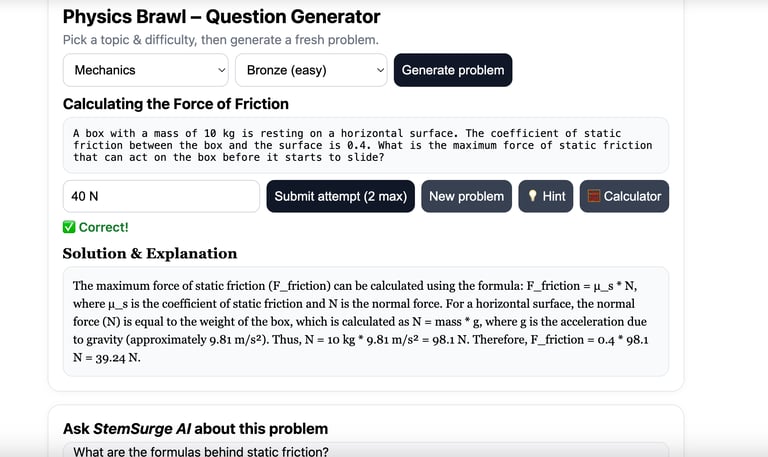Open the Calculator tool
768x457 pixels.
tap(624, 196)
